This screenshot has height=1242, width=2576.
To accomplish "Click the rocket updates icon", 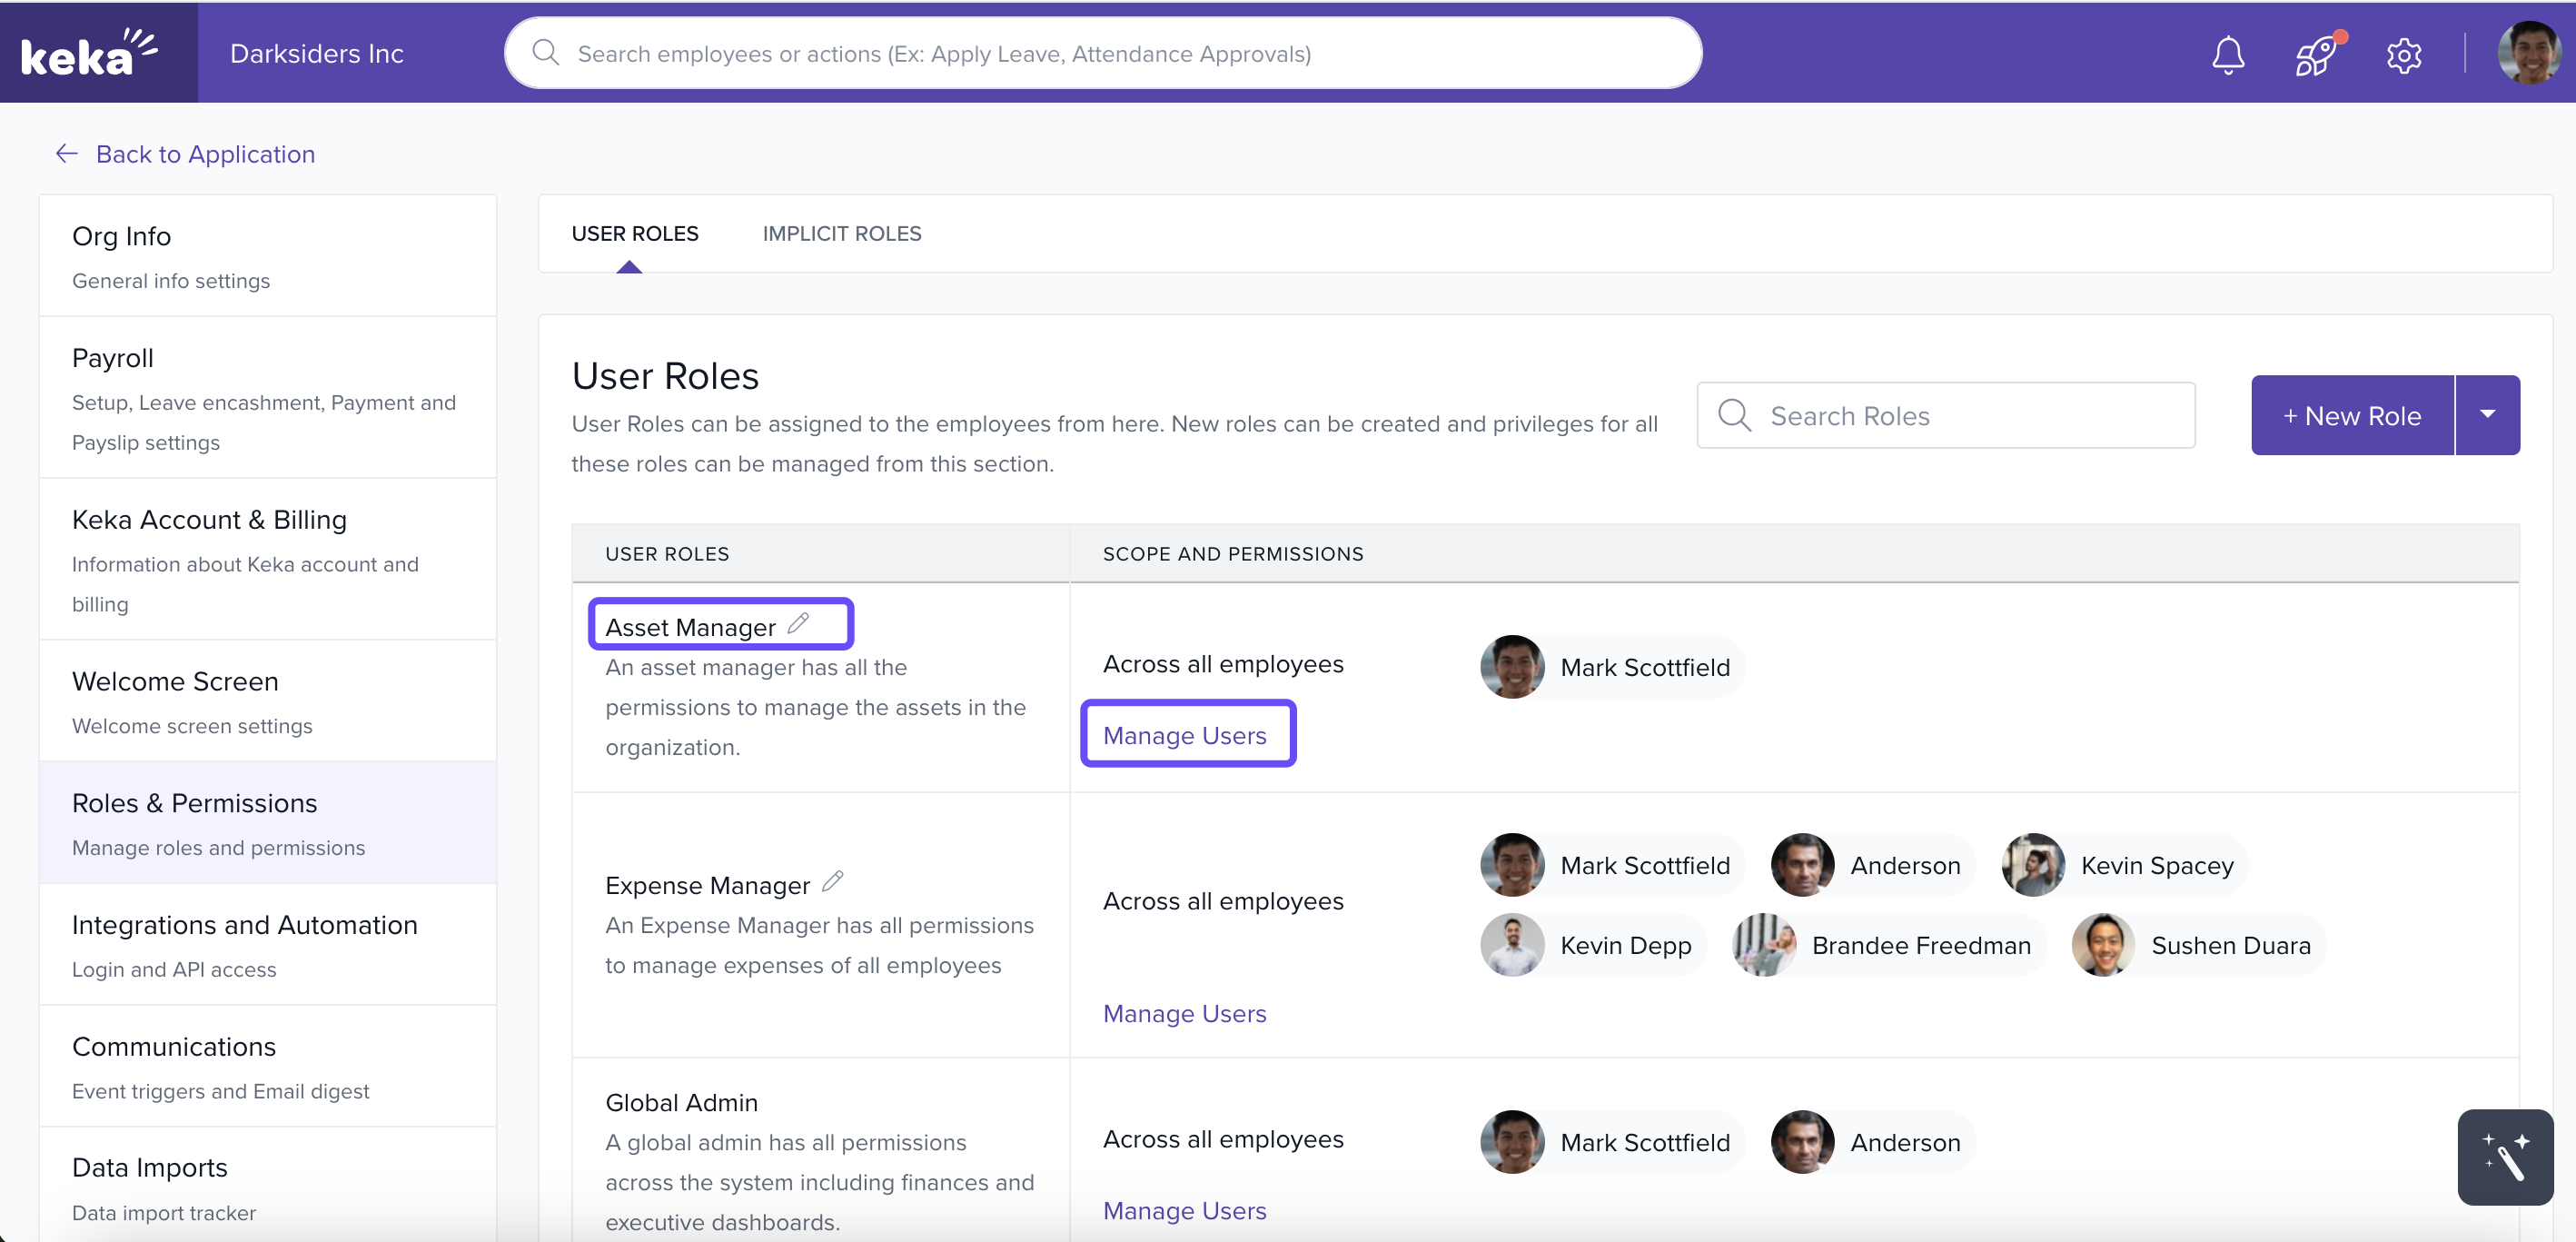I will point(2316,54).
